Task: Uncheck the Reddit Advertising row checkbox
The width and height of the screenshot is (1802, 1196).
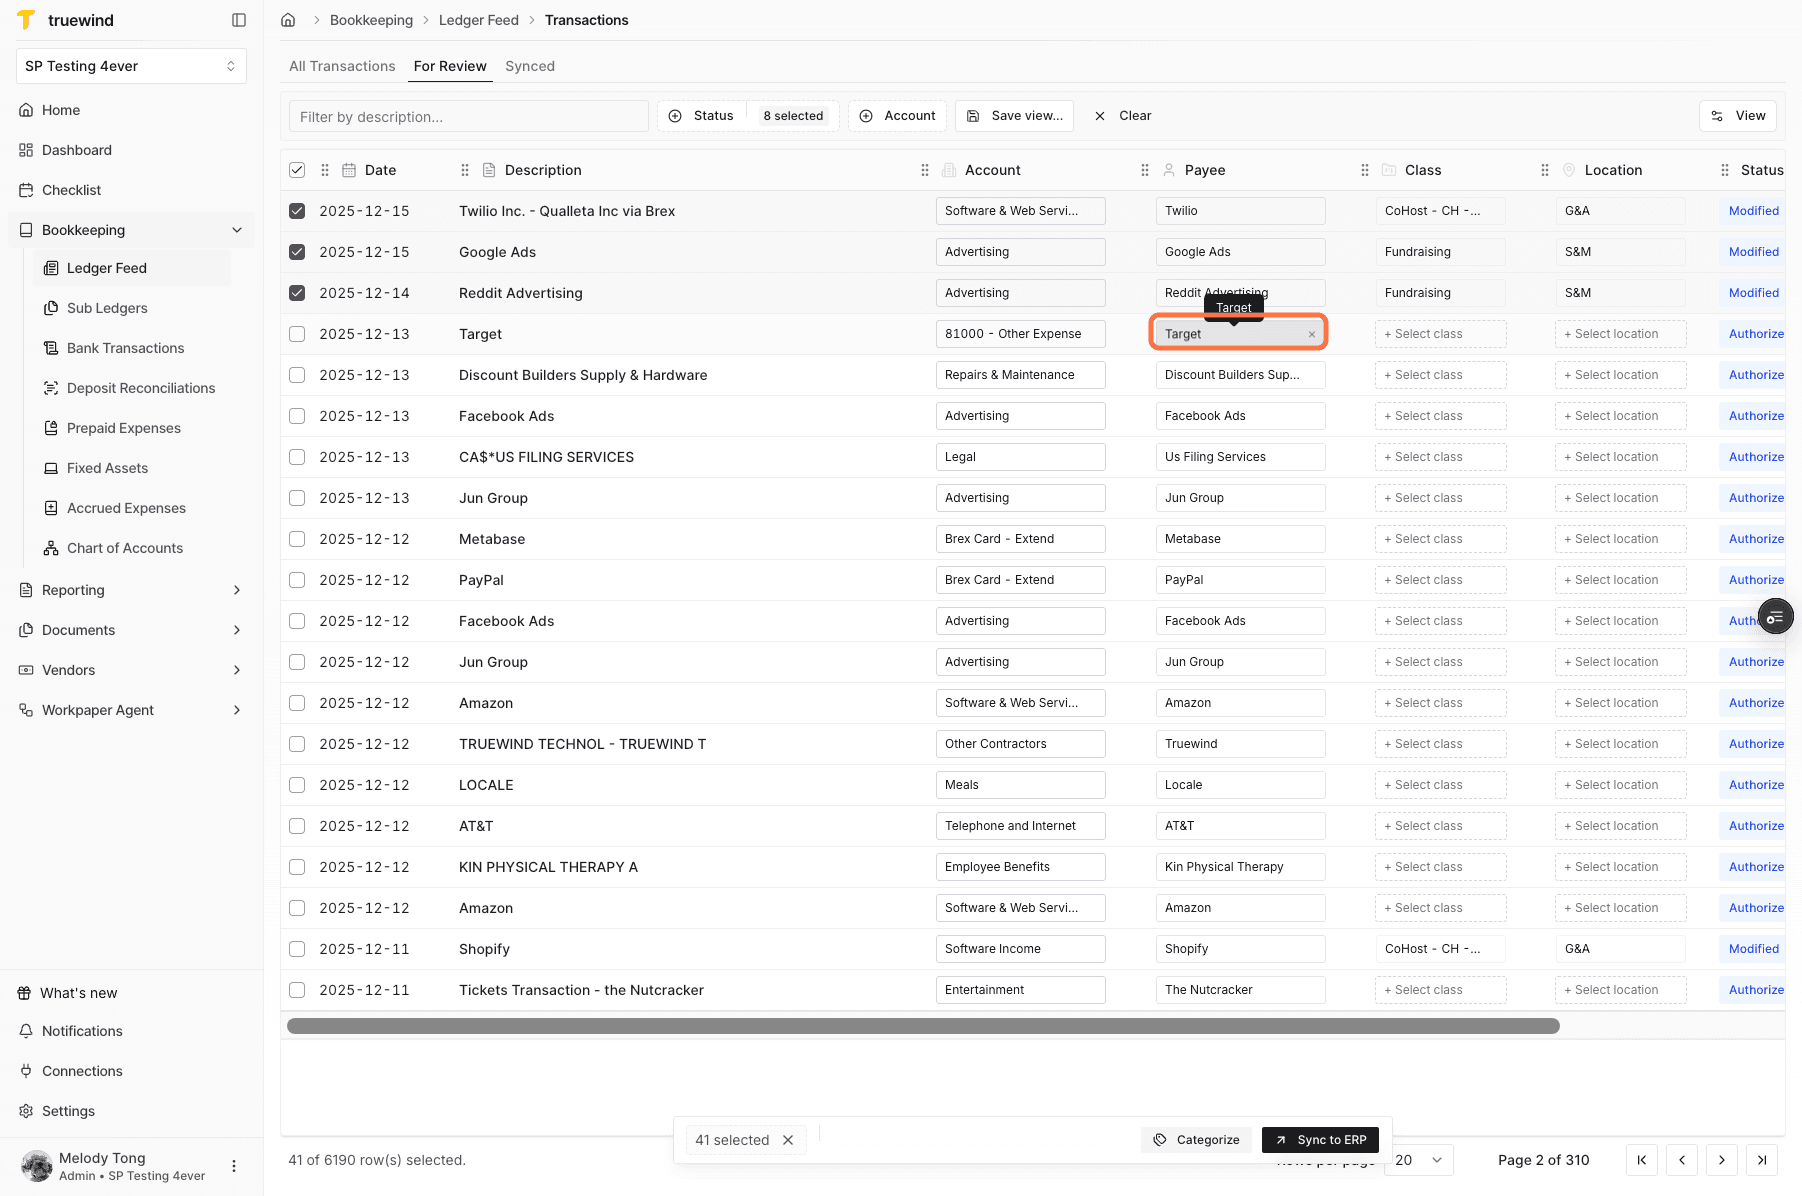Action: (x=297, y=293)
